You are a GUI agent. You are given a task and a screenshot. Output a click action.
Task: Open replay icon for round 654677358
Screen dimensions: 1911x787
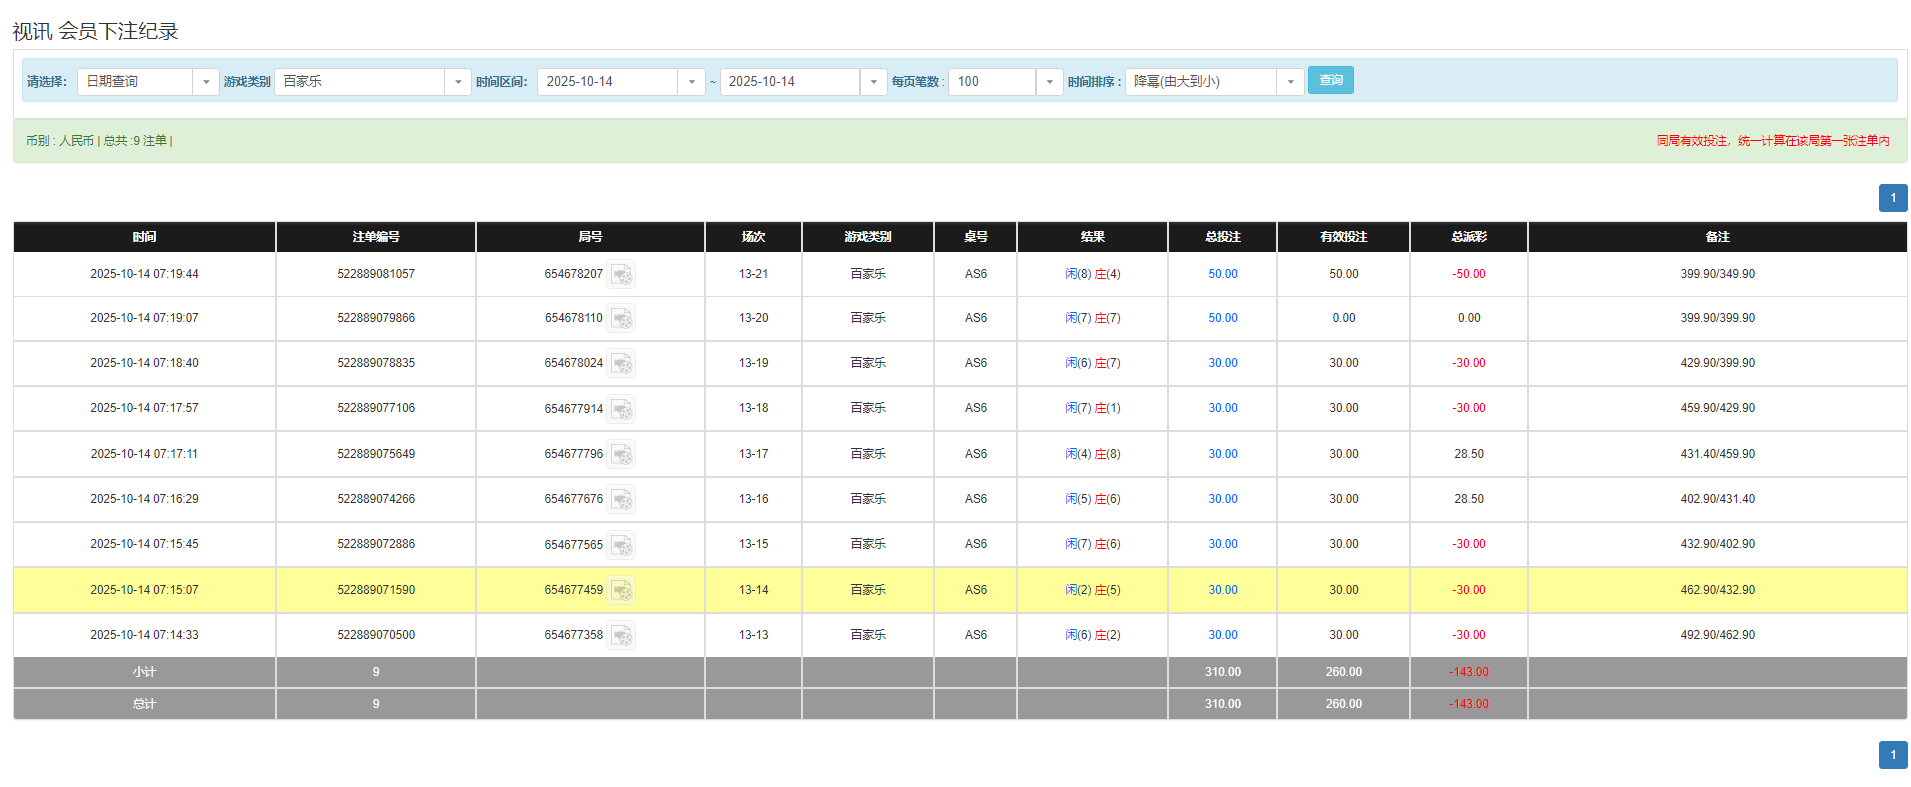(x=621, y=635)
